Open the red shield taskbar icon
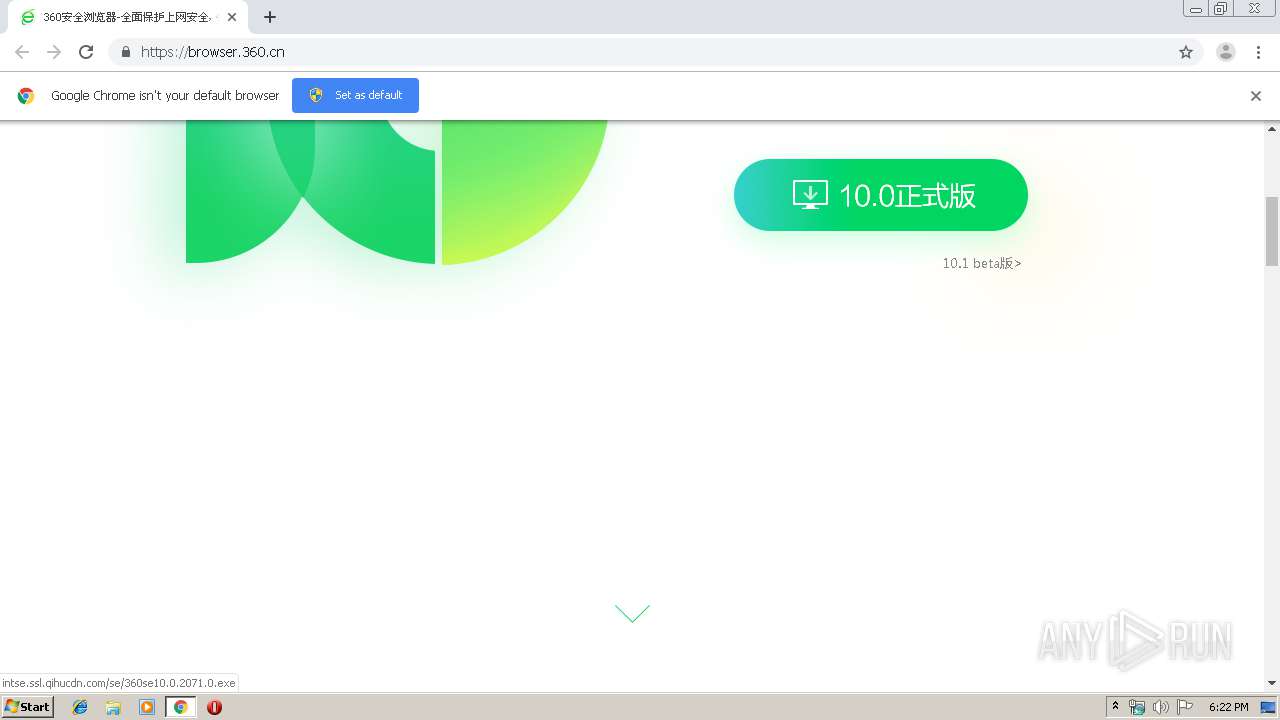Image resolution: width=1280 pixels, height=720 pixels. point(214,707)
